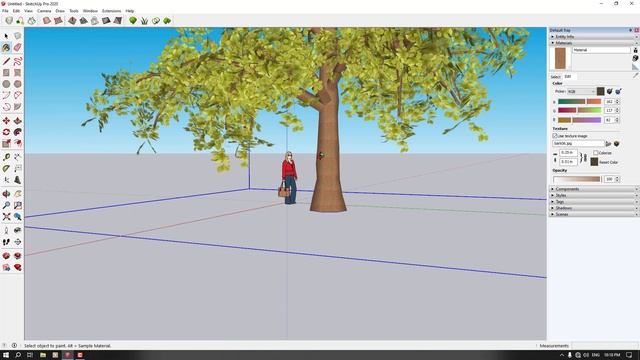640x360 pixels.
Task: Pick the Polygon tool
Action: click(x=18, y=84)
